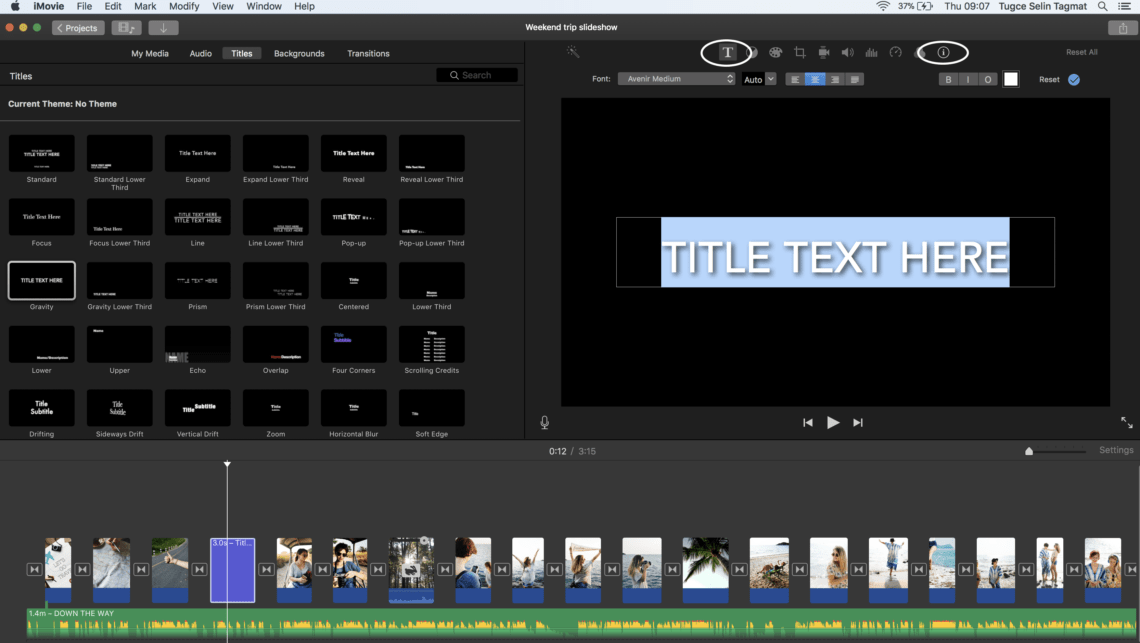Click the timeline playhead marker

point(227,463)
